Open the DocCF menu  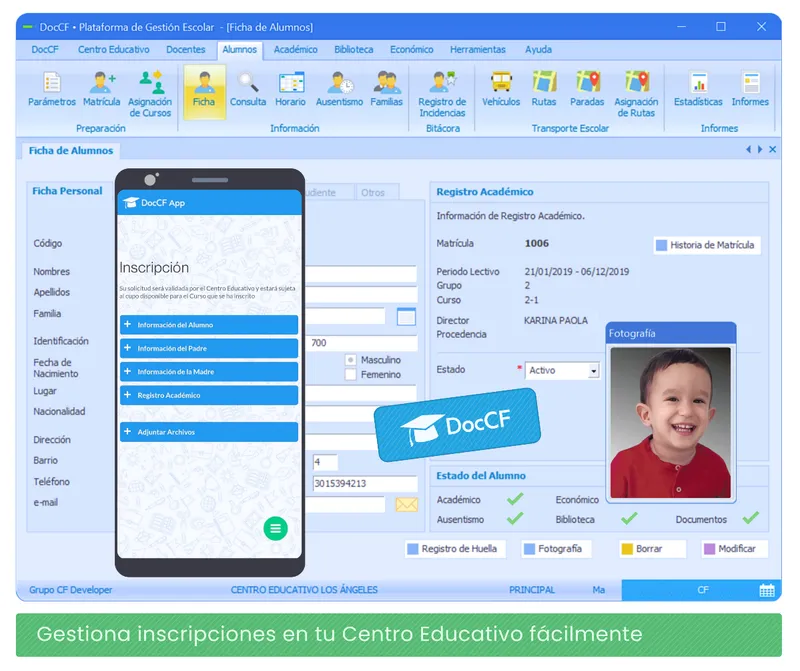tap(45, 49)
